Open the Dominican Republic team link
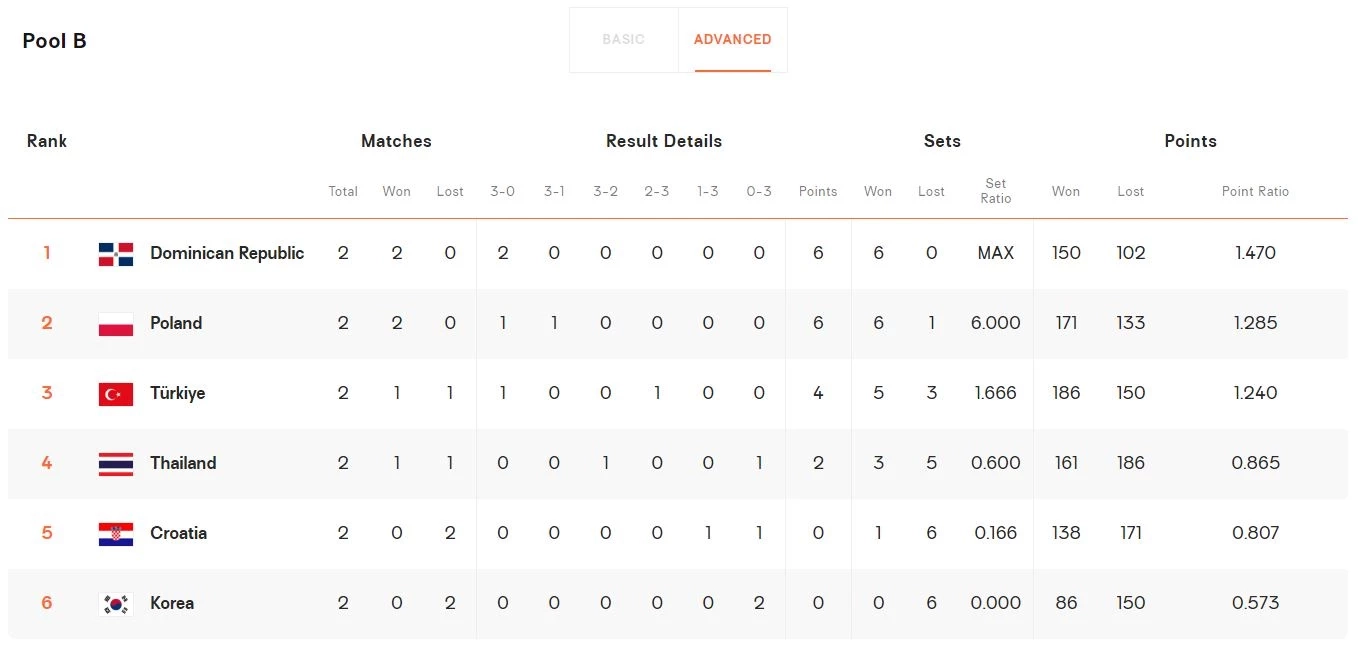Image resolution: width=1358 pixels, height=658 pixels. (x=227, y=253)
